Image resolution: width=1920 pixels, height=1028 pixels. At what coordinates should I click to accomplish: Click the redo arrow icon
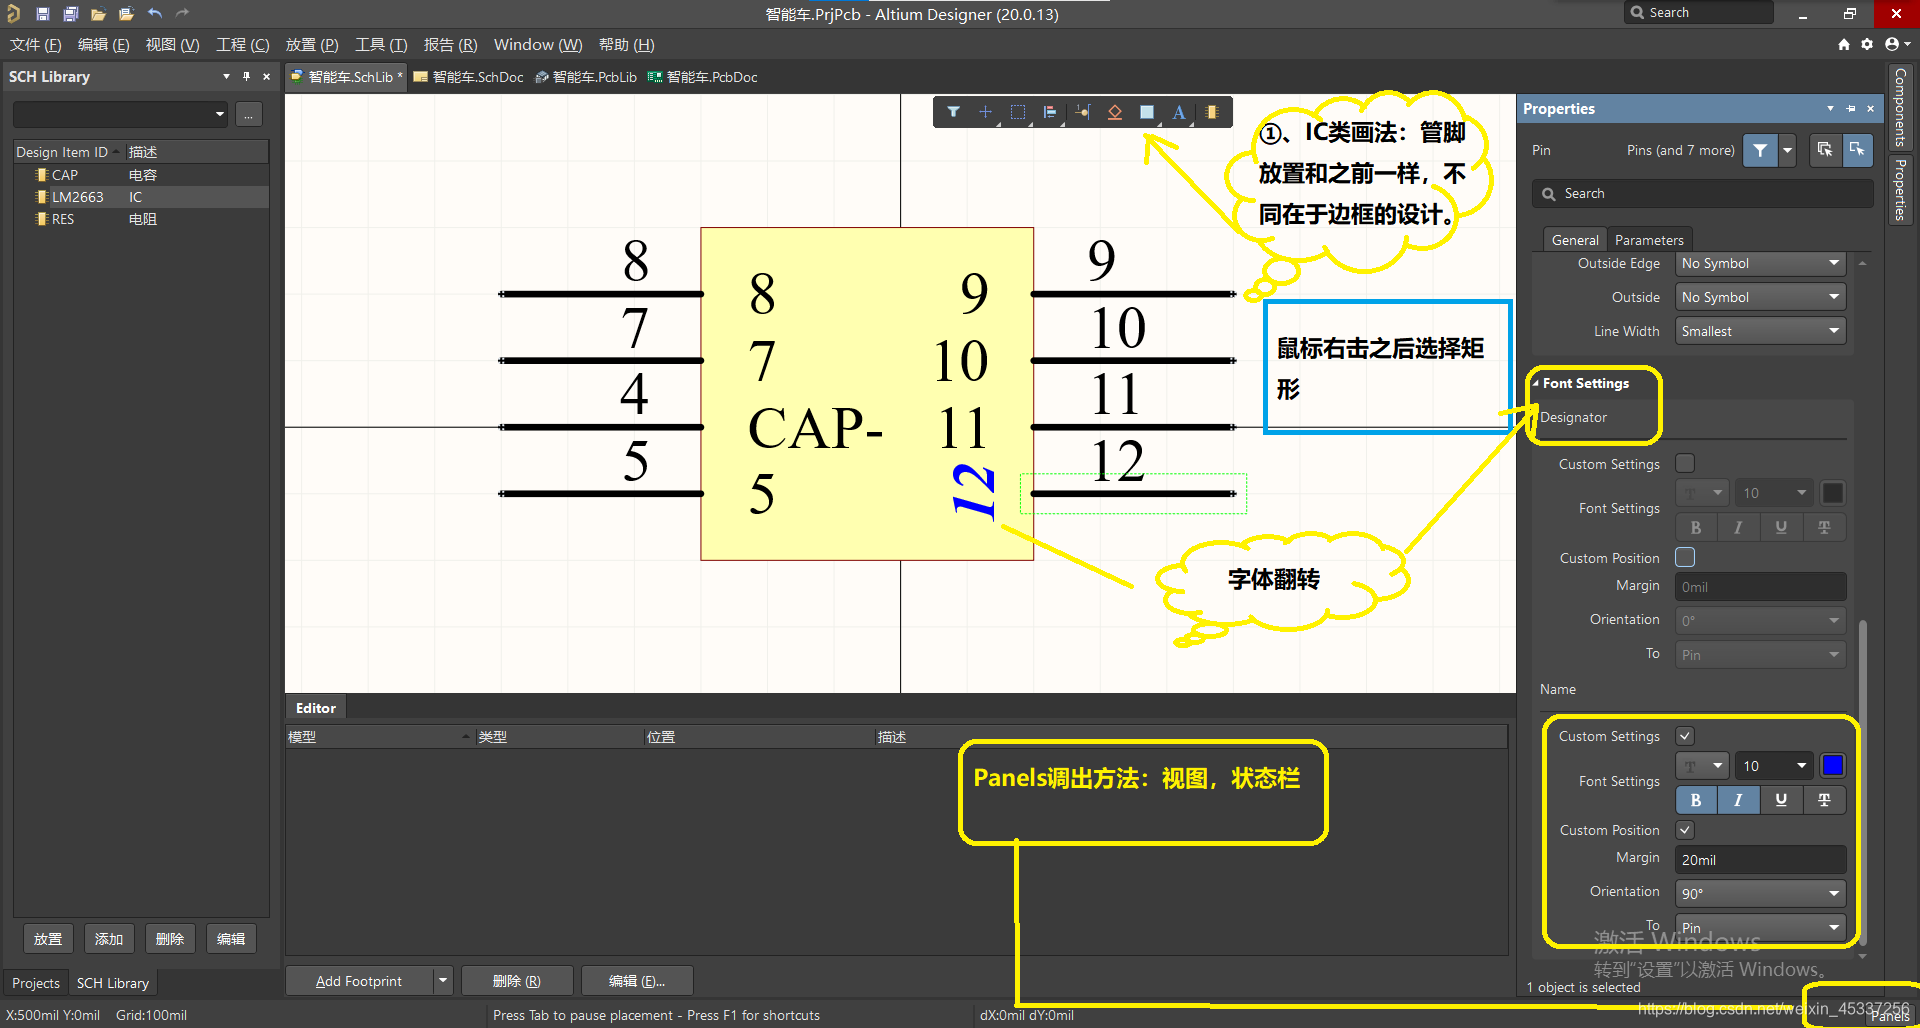(x=182, y=14)
